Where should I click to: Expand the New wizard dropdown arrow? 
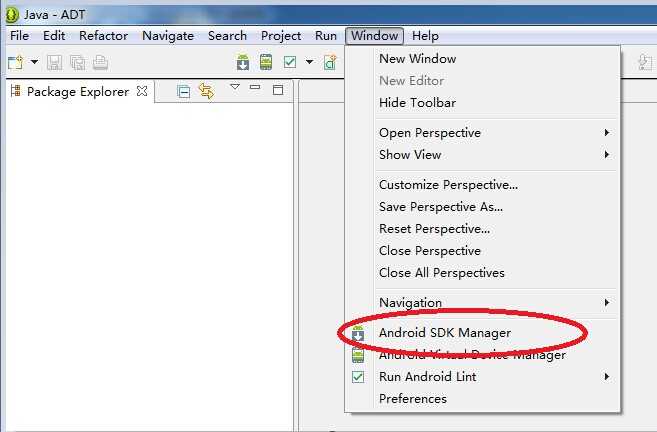pos(34,62)
